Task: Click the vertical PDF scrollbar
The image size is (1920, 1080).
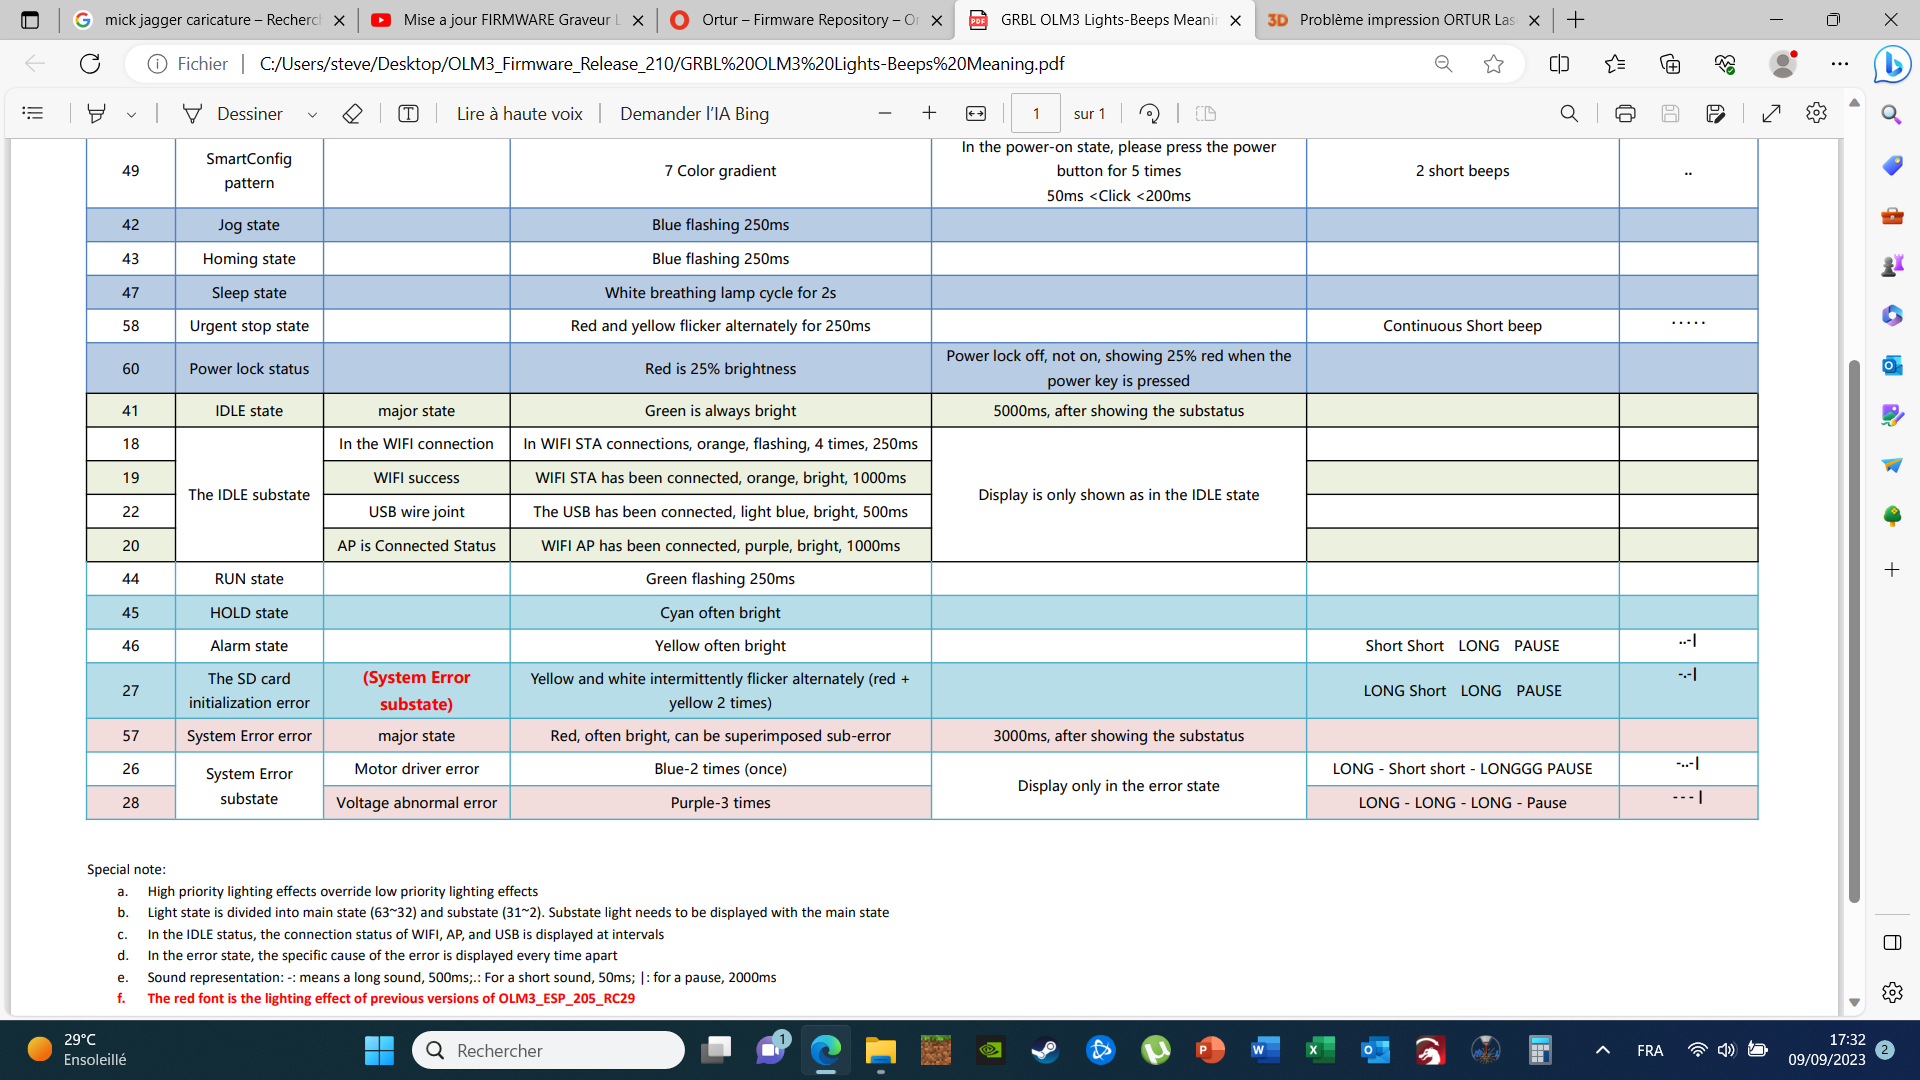Action: [1854, 630]
